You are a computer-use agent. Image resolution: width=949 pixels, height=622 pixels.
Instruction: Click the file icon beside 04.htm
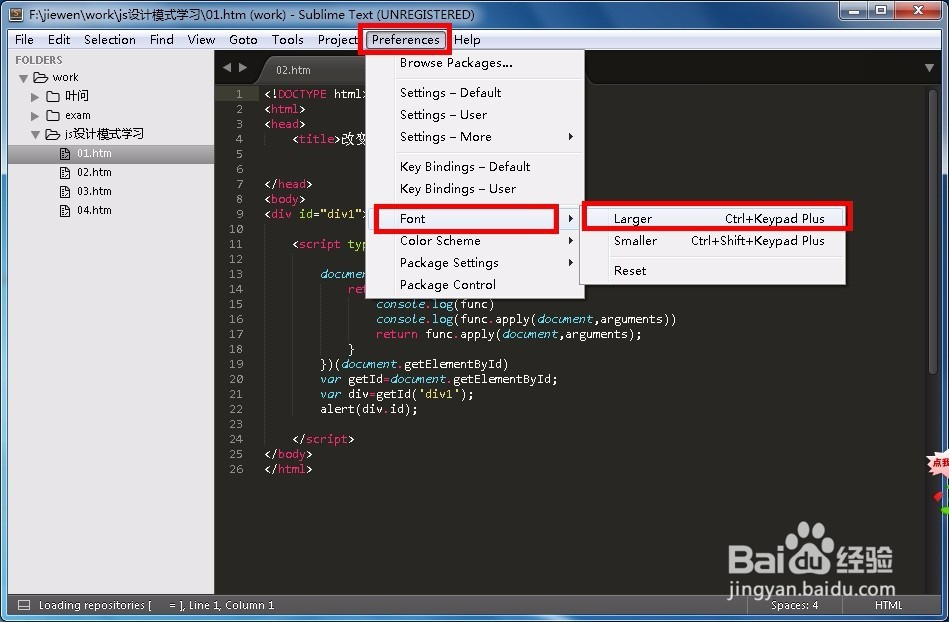(x=64, y=210)
